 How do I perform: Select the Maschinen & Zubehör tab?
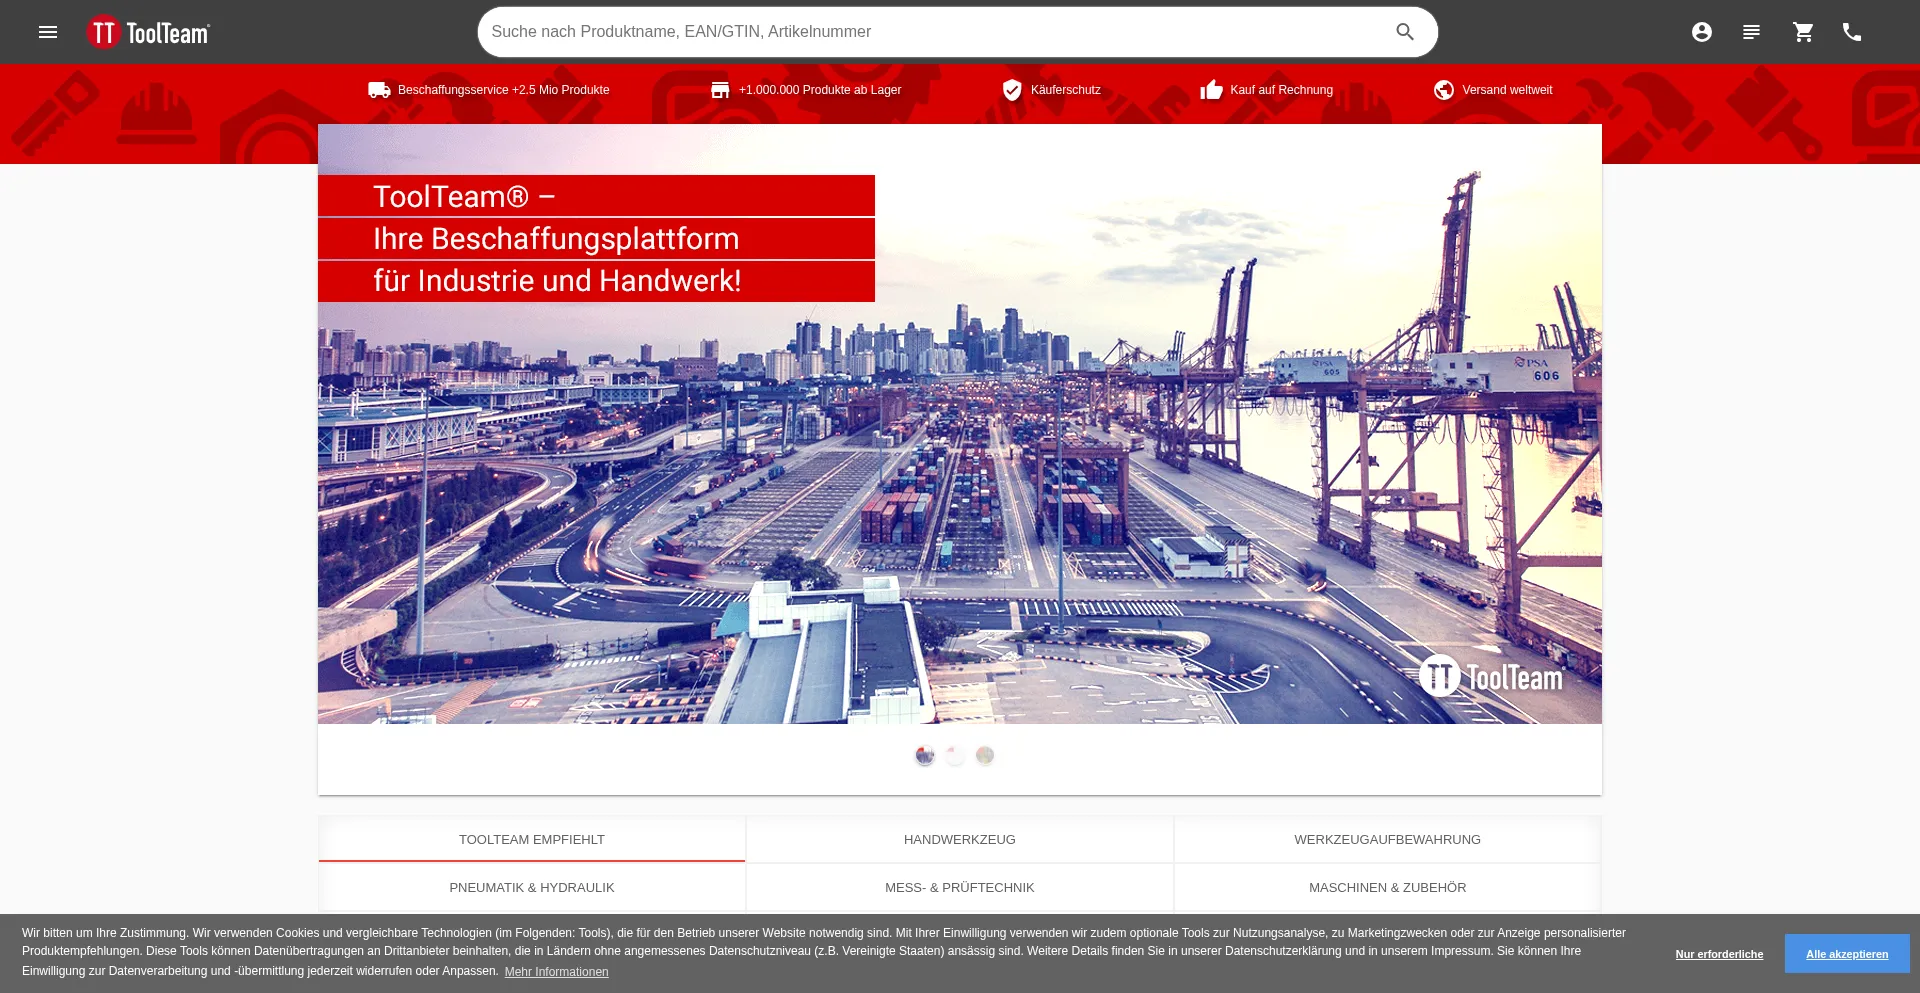[1387, 888]
